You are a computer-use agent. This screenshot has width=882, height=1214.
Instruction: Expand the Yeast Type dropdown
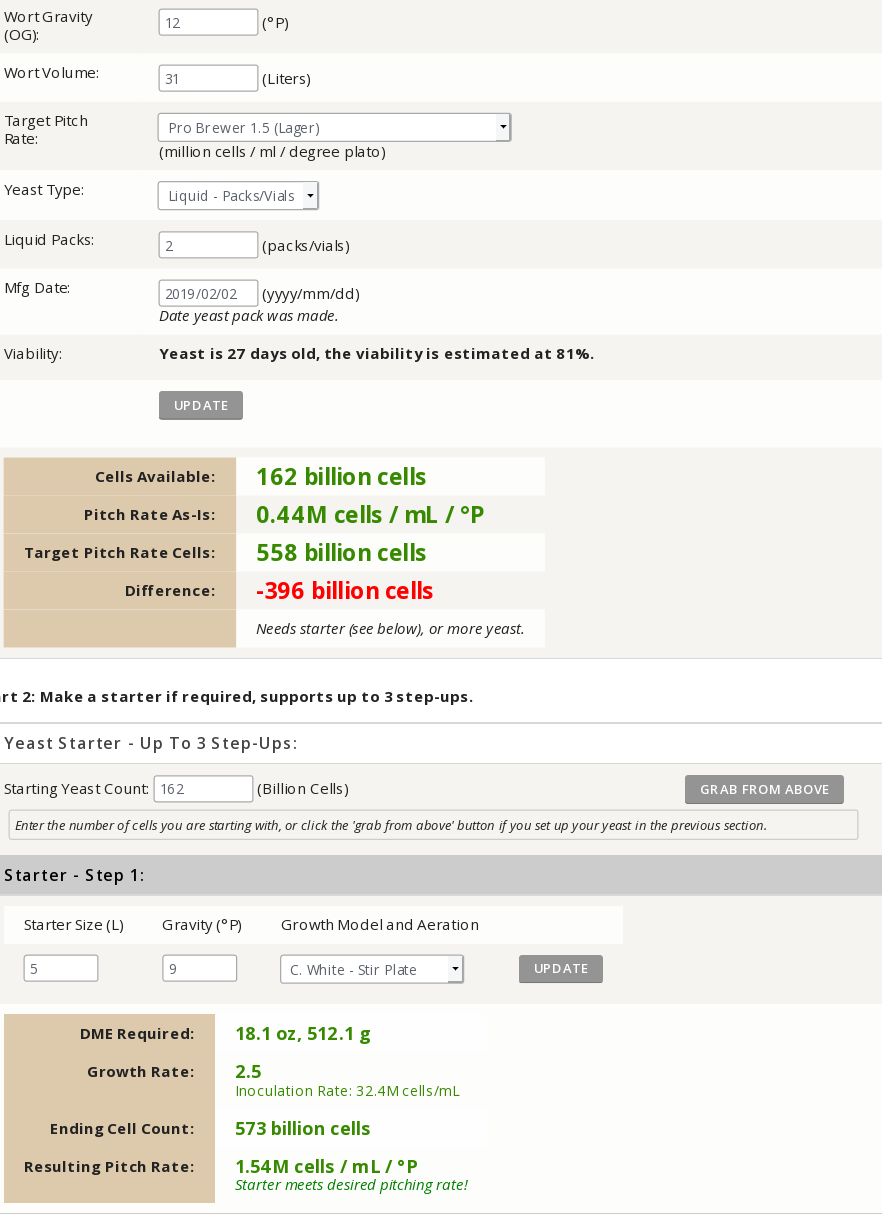click(x=238, y=196)
